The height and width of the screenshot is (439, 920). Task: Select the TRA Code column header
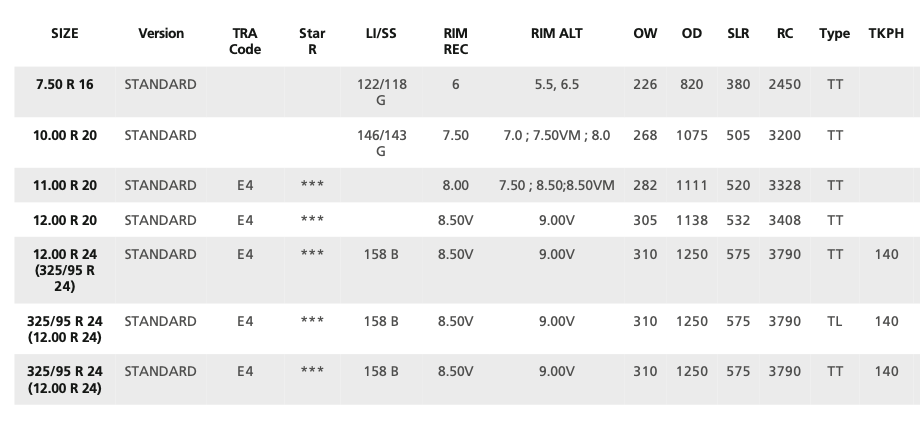pyautogui.click(x=245, y=41)
